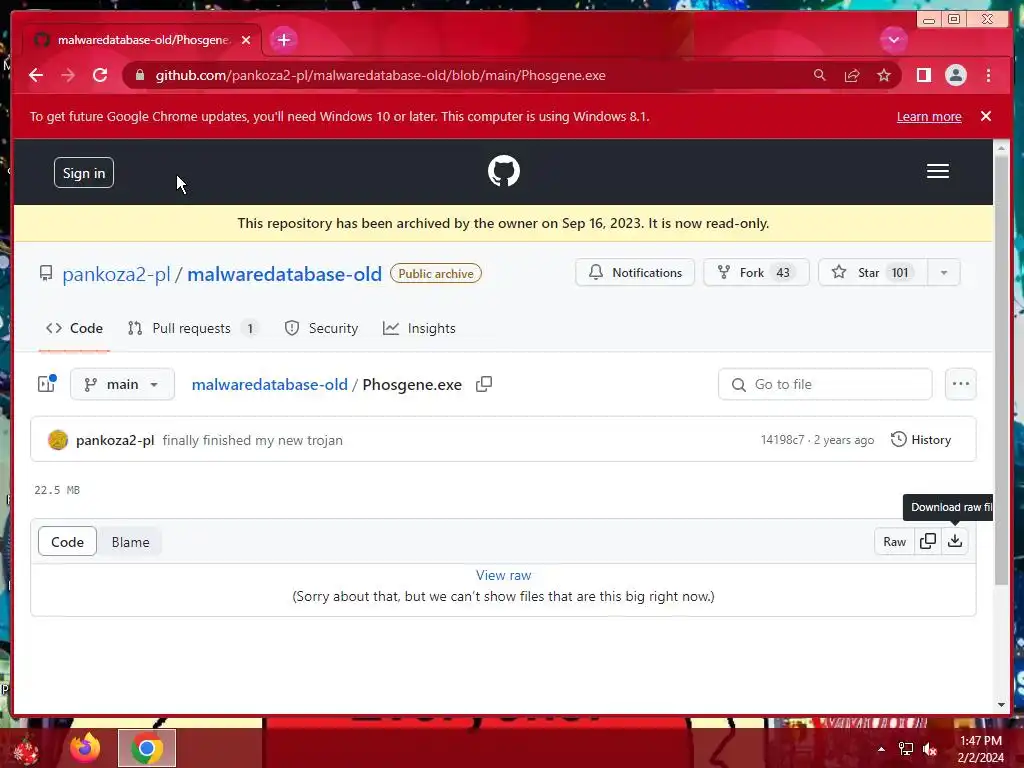Close the malwaredatabase-old tab
The image size is (1024, 768).
coord(246,40)
